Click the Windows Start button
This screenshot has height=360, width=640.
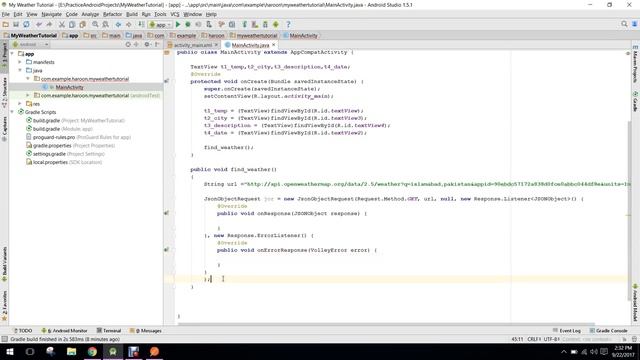point(10,351)
